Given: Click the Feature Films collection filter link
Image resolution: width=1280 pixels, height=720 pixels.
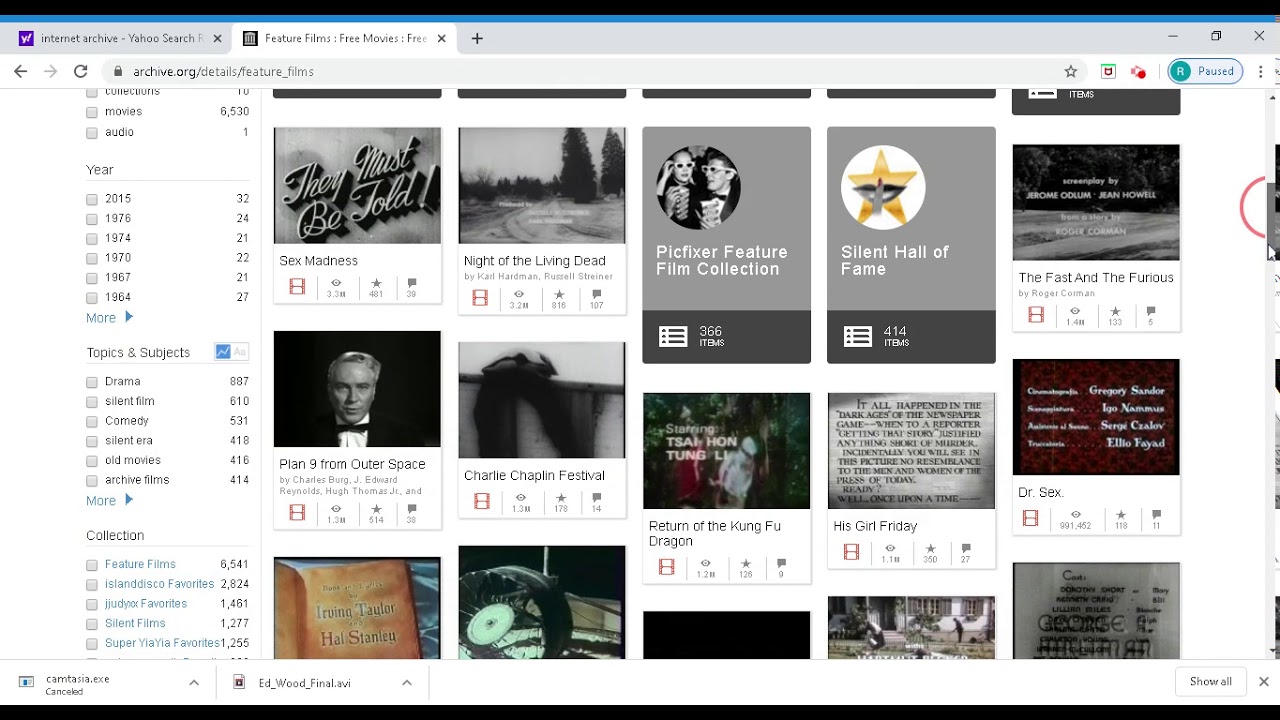Looking at the screenshot, I should [140, 564].
